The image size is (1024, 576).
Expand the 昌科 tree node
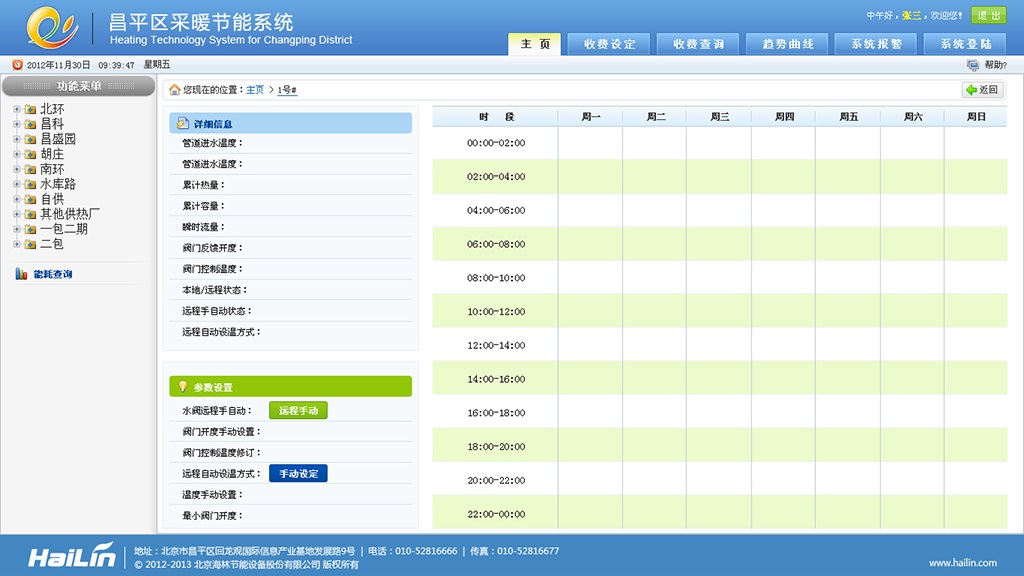[x=17, y=123]
